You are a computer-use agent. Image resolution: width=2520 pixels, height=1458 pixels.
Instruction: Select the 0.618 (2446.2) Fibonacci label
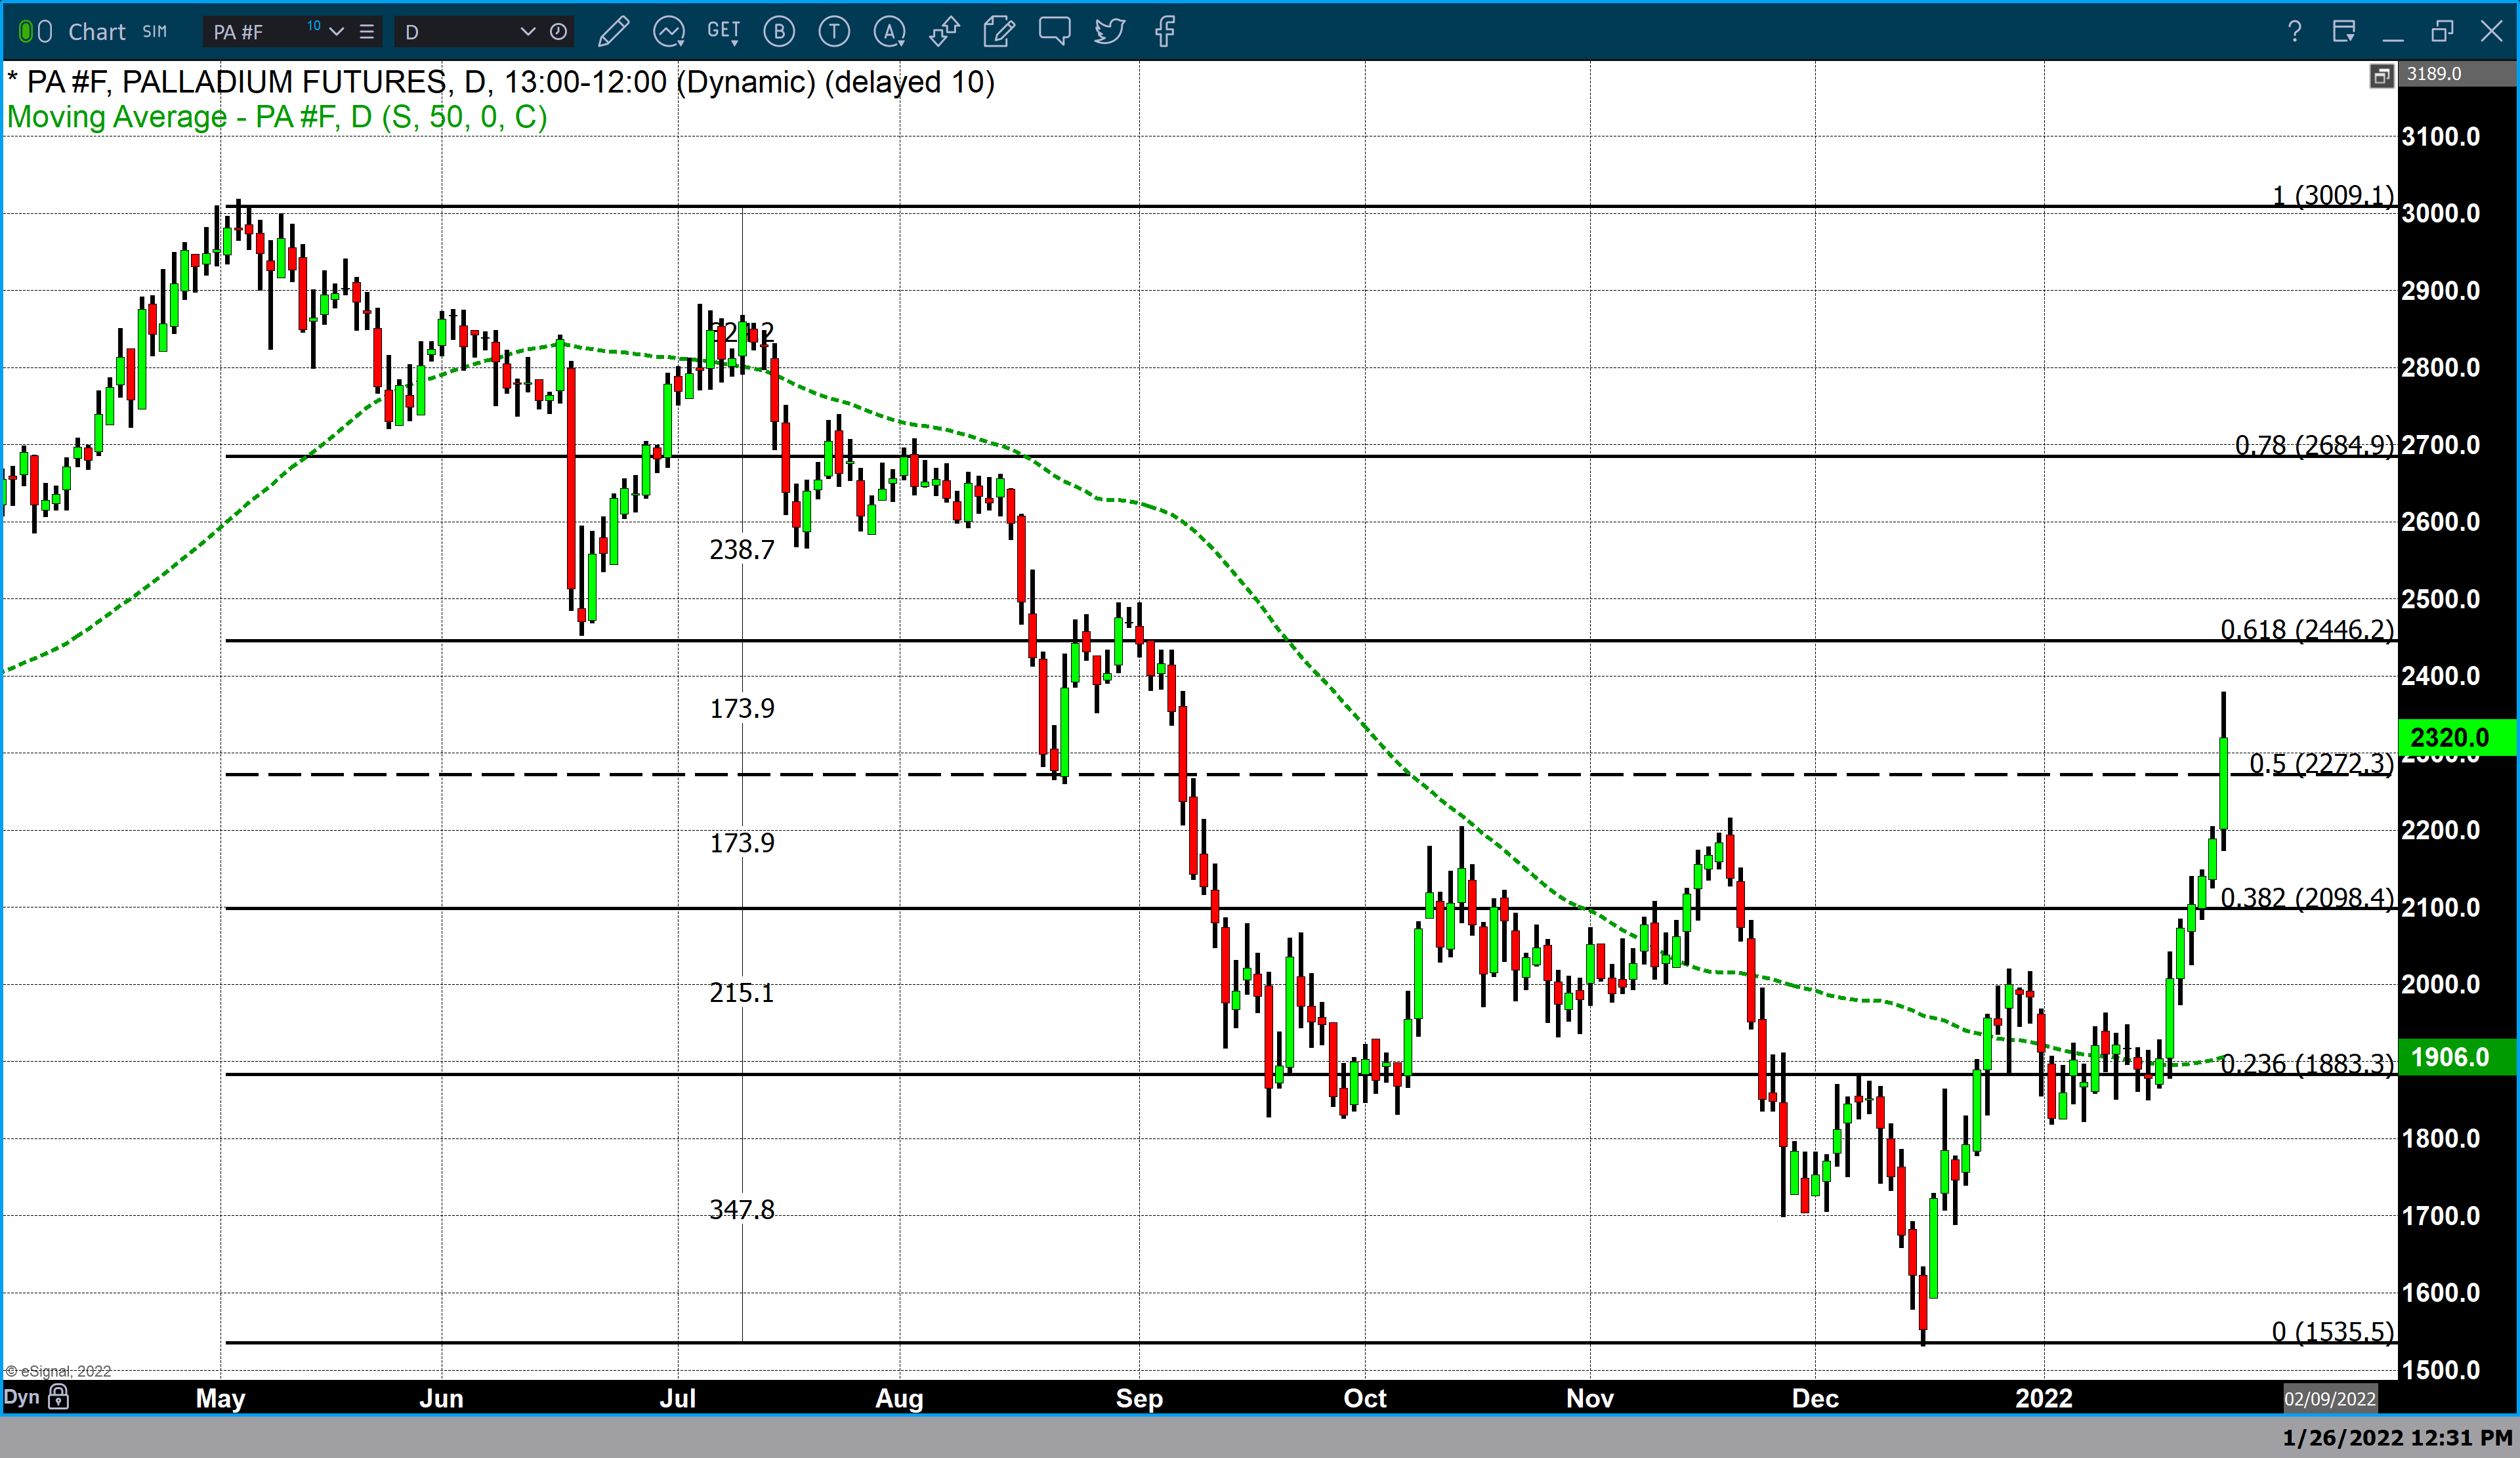point(2307,629)
